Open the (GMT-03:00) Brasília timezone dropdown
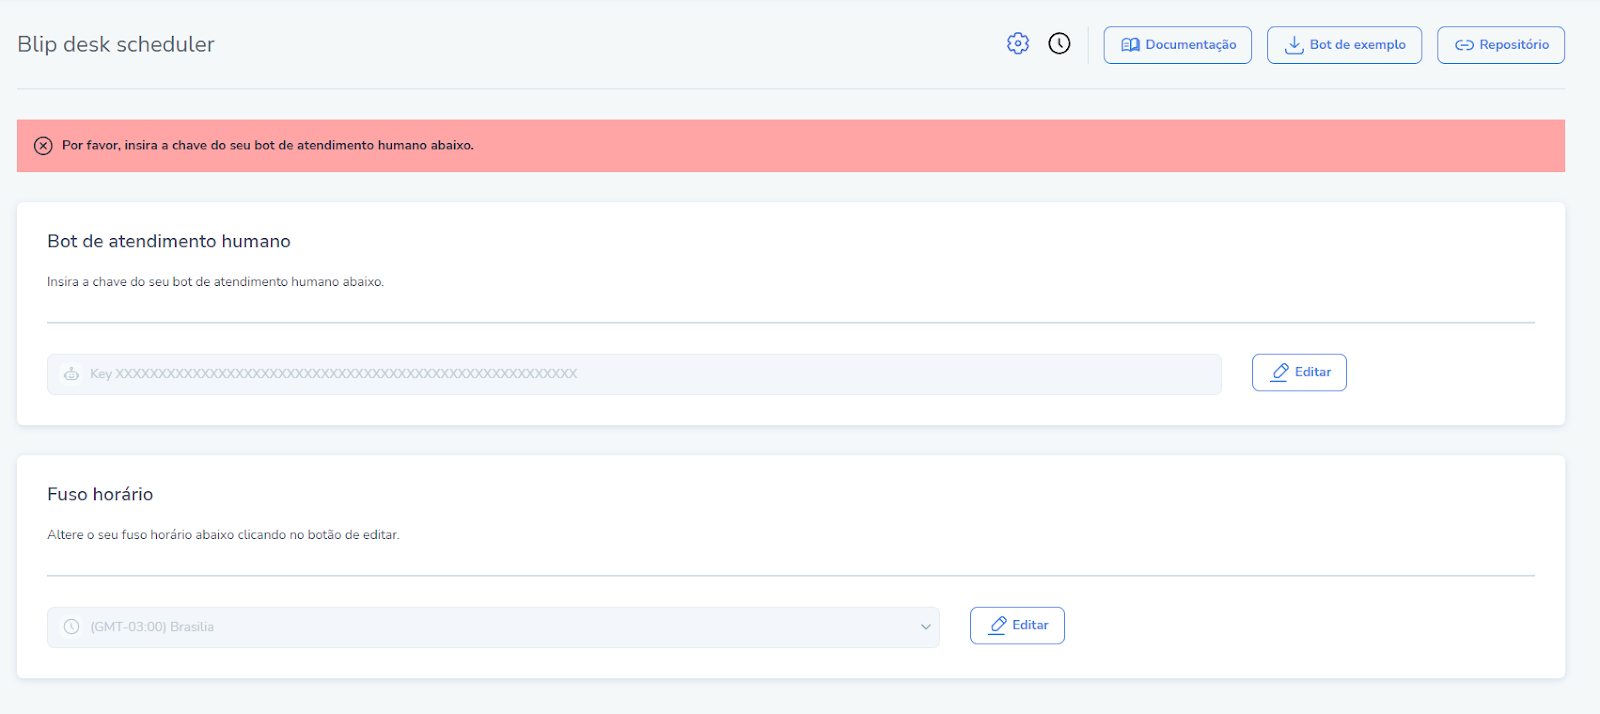The image size is (1600, 714). [x=493, y=627]
